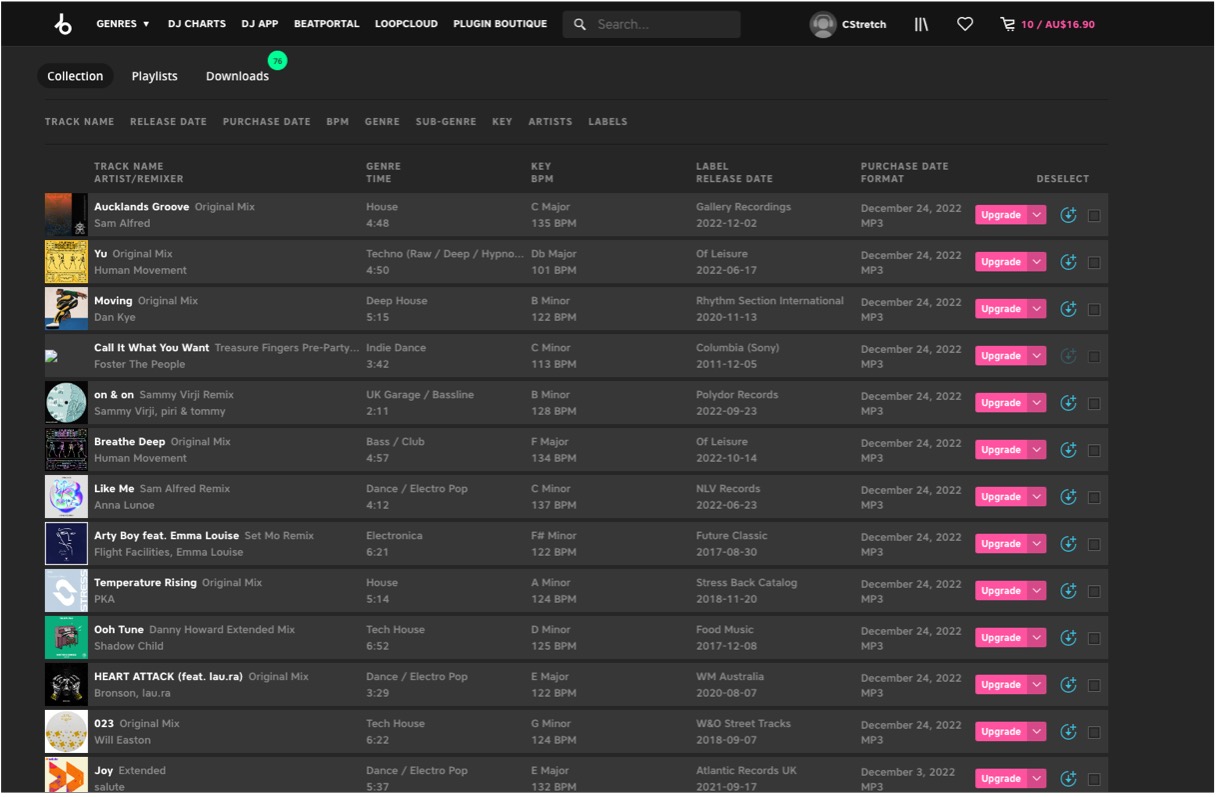This screenshot has width=1219, height=797.
Task: Select checkbox for Breathe Deep
Action: [1094, 451]
